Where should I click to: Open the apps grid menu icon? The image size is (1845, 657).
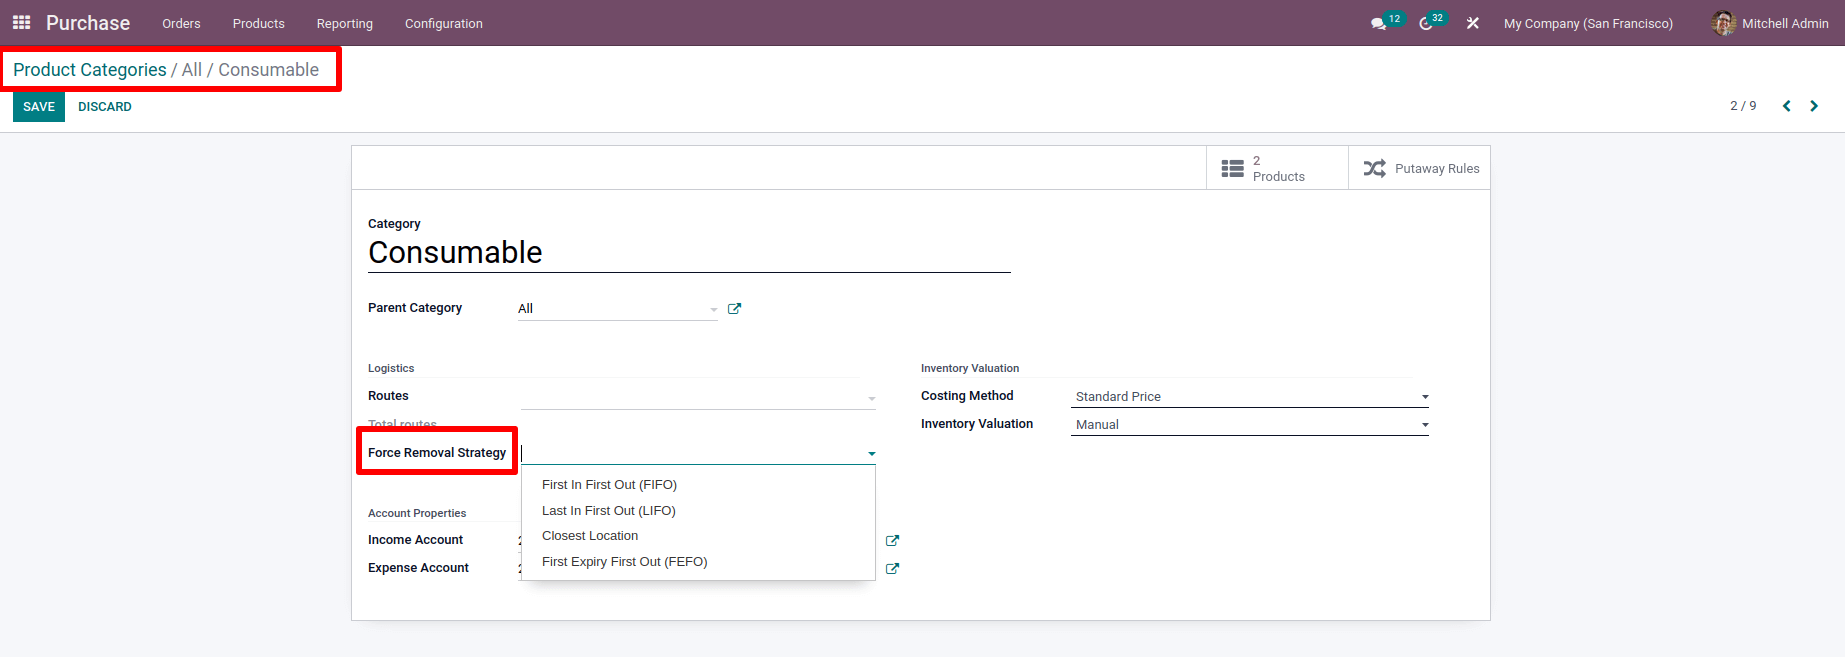pos(21,22)
